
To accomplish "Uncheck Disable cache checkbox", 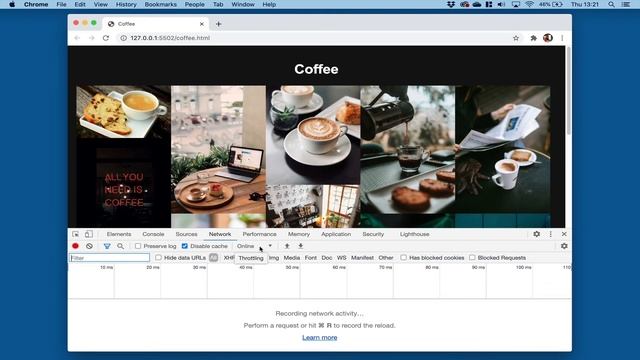I will 185,246.
